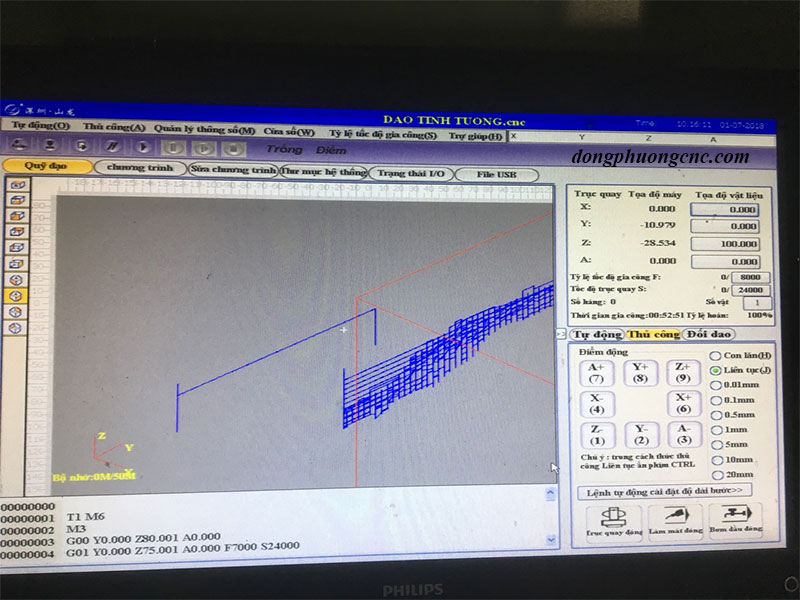Open Tỷ lệ tốc độ gia công(S) menu
Viewport: 800px width, 600px height.
383,134
